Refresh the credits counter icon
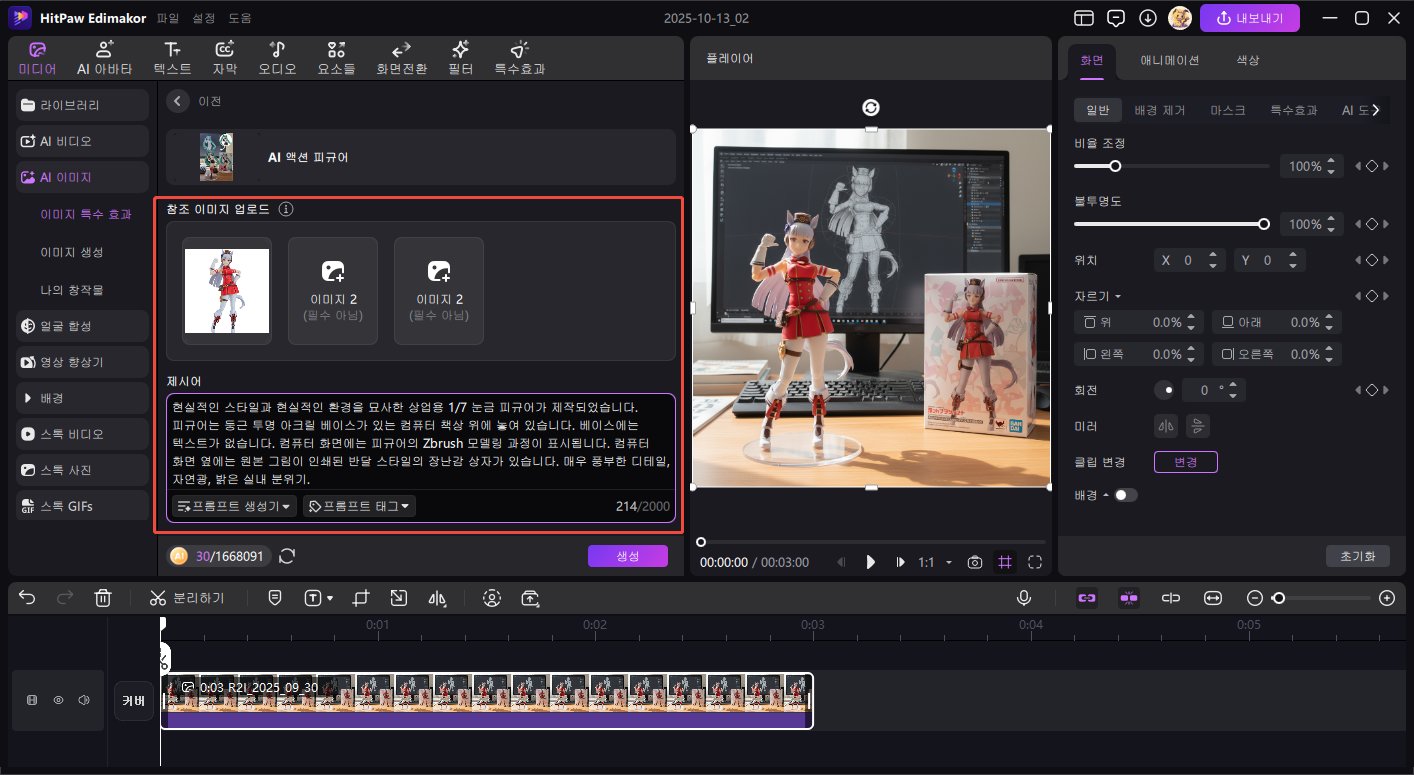Viewport: 1414px width, 775px height. pyautogui.click(x=287, y=556)
